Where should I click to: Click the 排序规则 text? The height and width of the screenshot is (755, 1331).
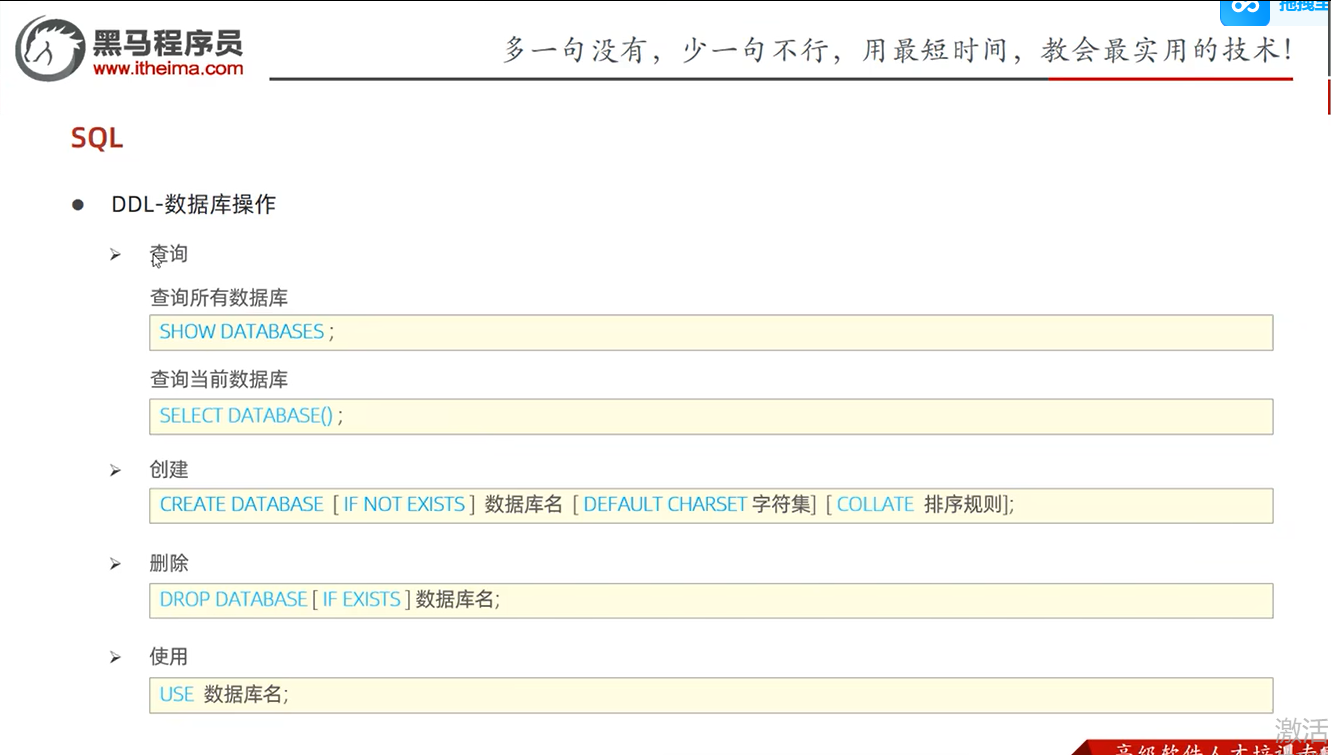click(x=963, y=505)
